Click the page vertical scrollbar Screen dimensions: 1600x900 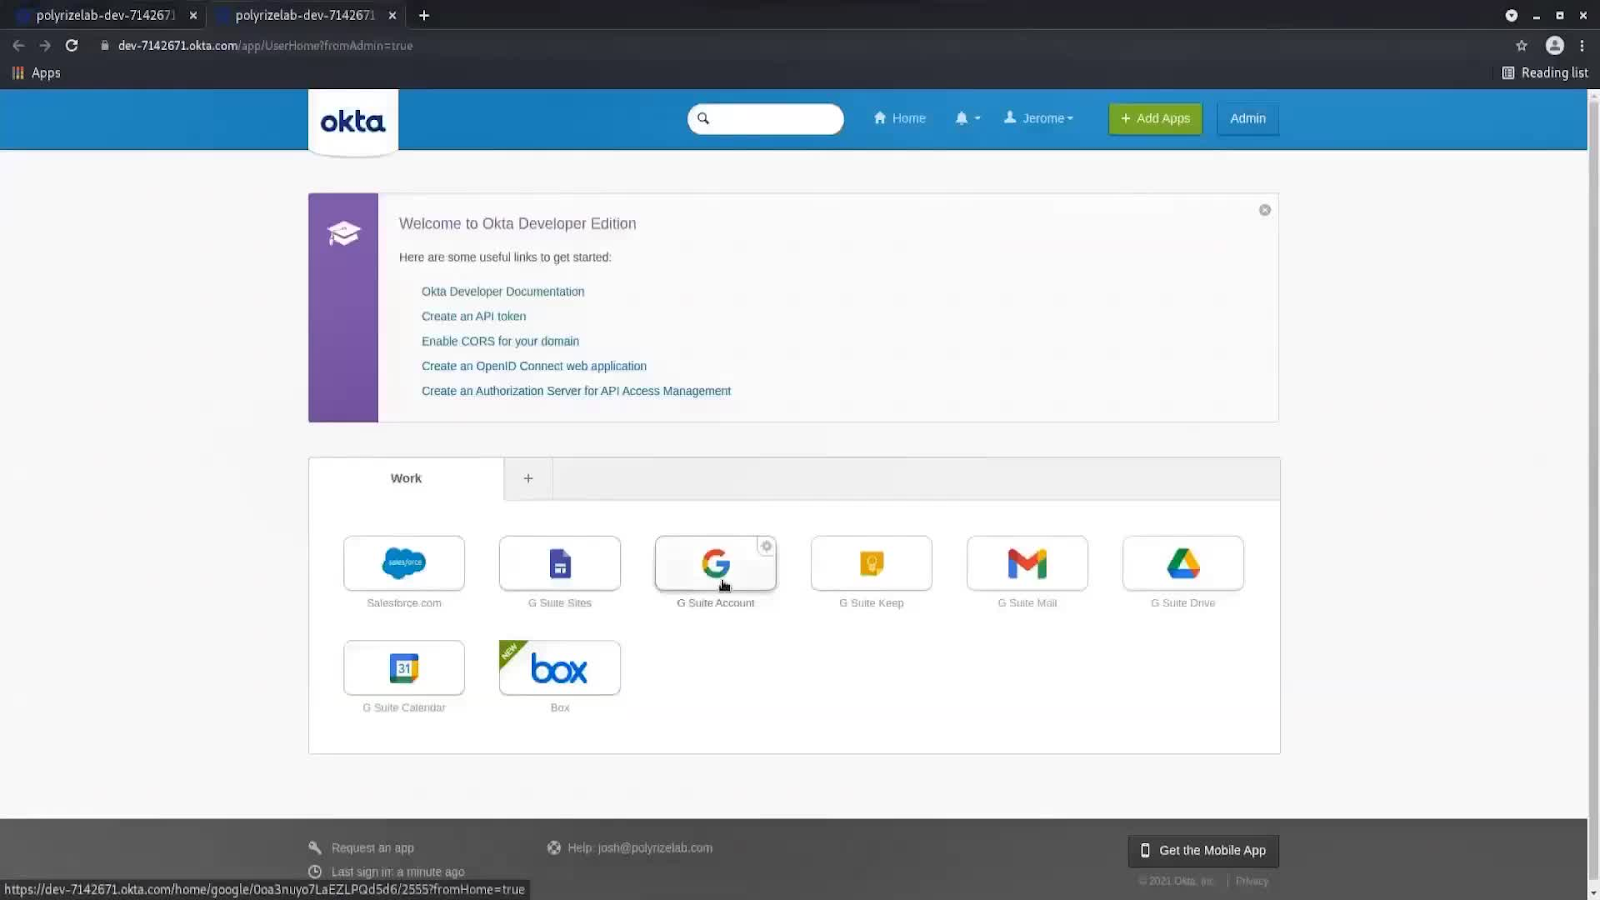click(1593, 490)
